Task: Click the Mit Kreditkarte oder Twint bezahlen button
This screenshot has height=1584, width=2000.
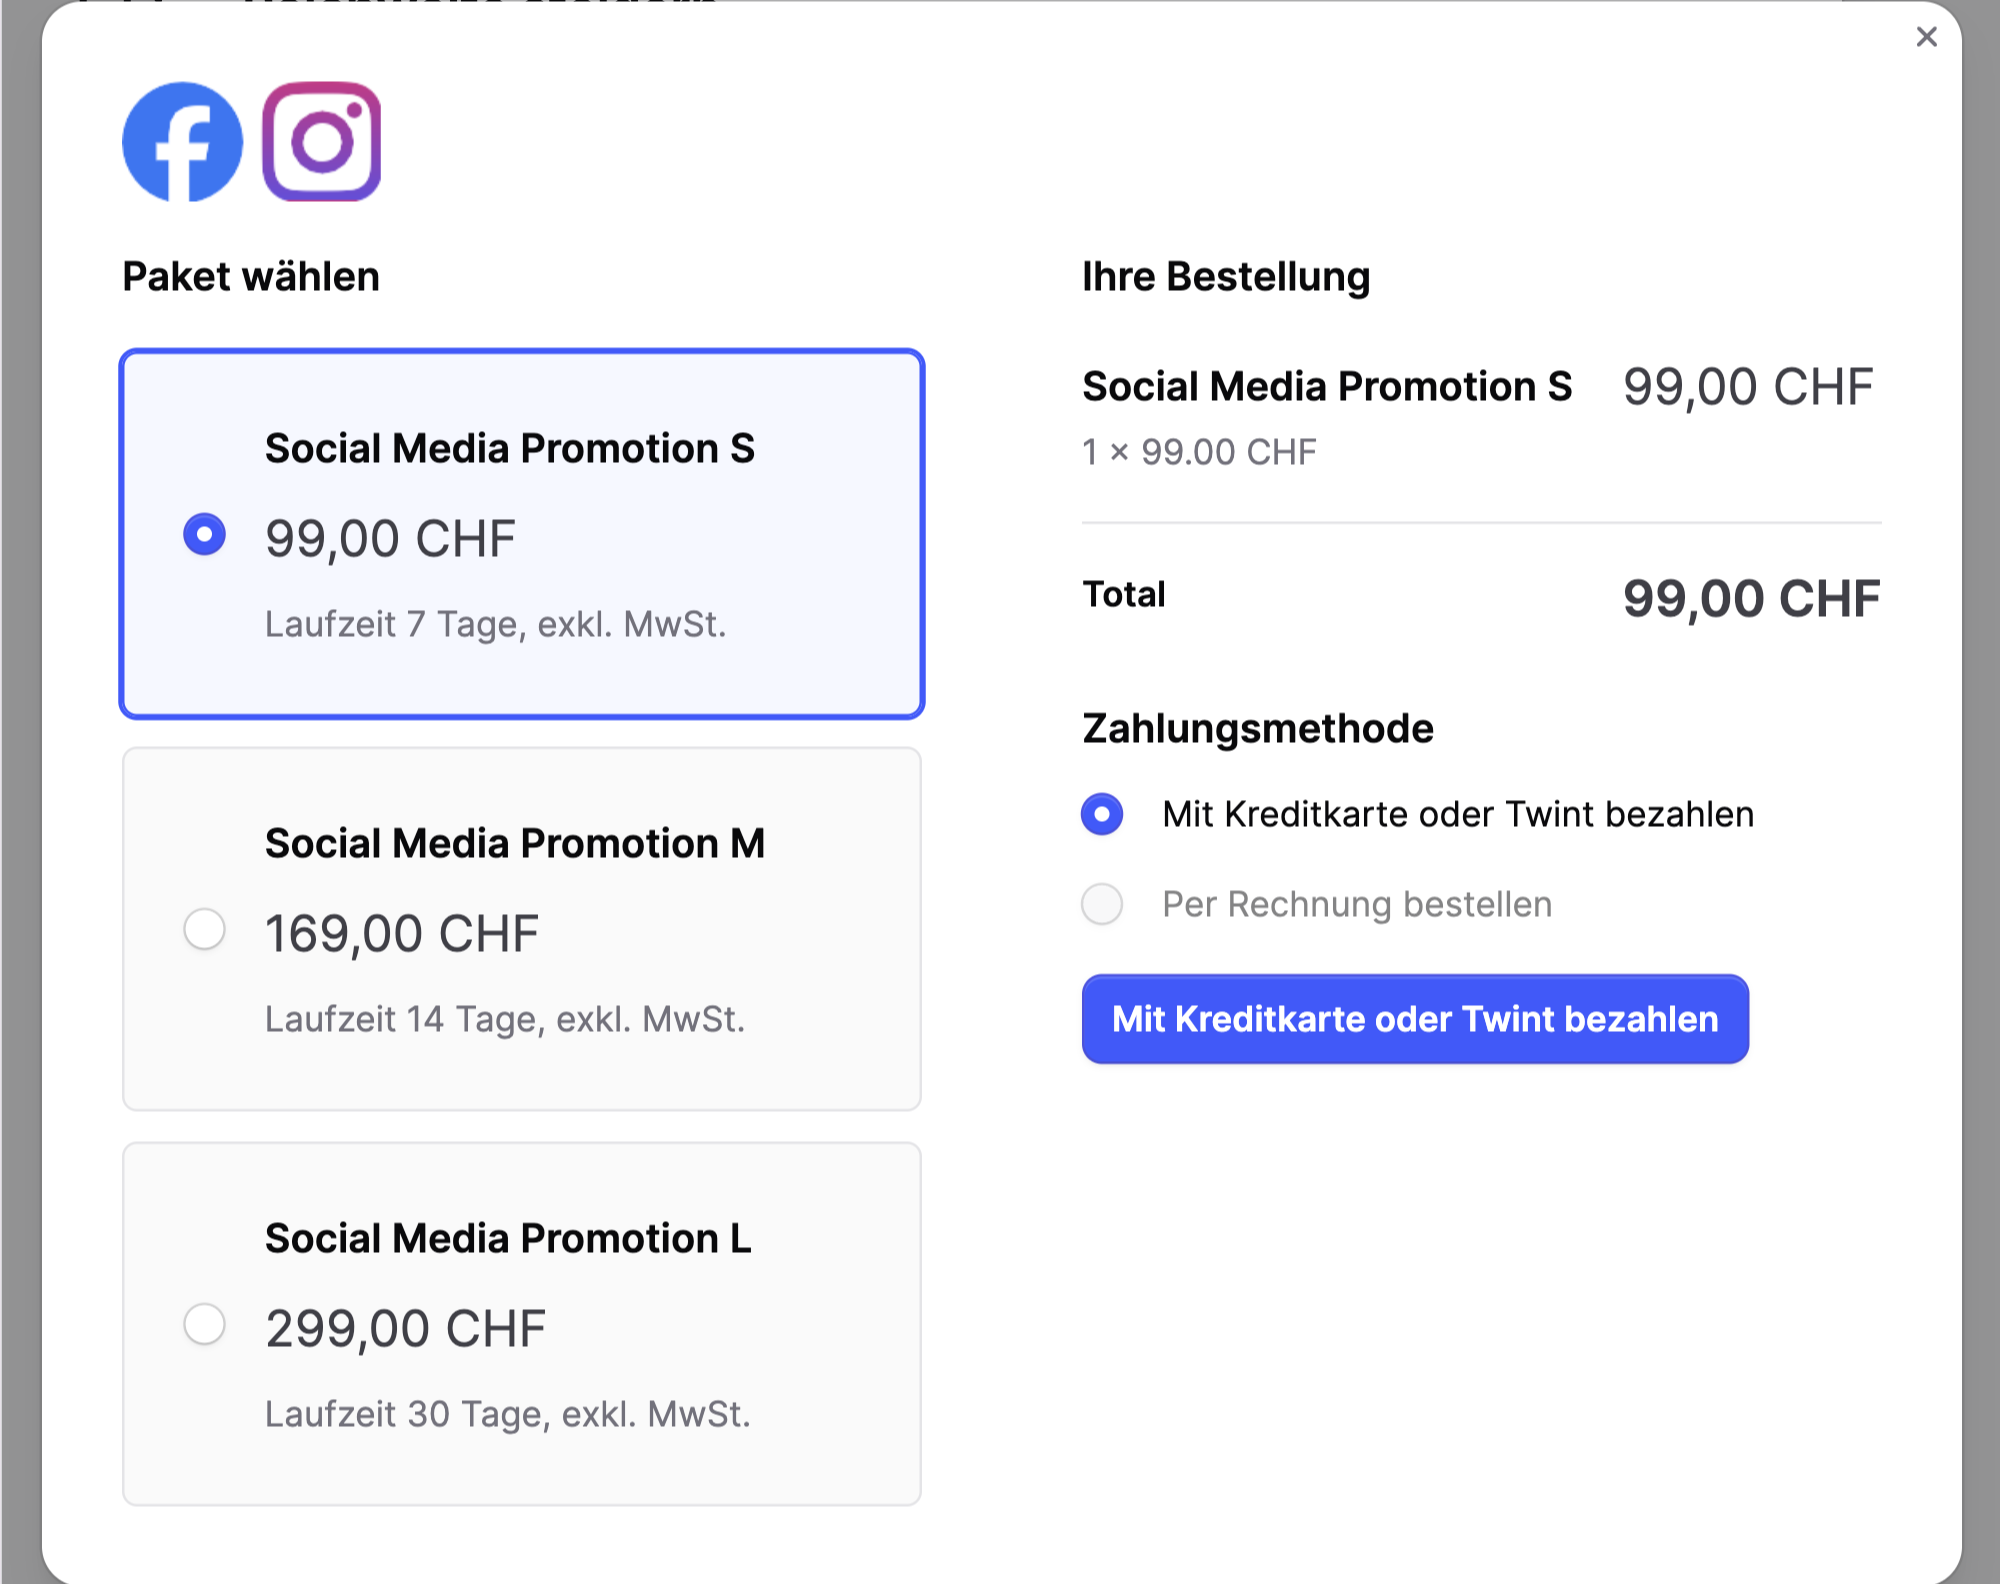Action: pyautogui.click(x=1414, y=1019)
